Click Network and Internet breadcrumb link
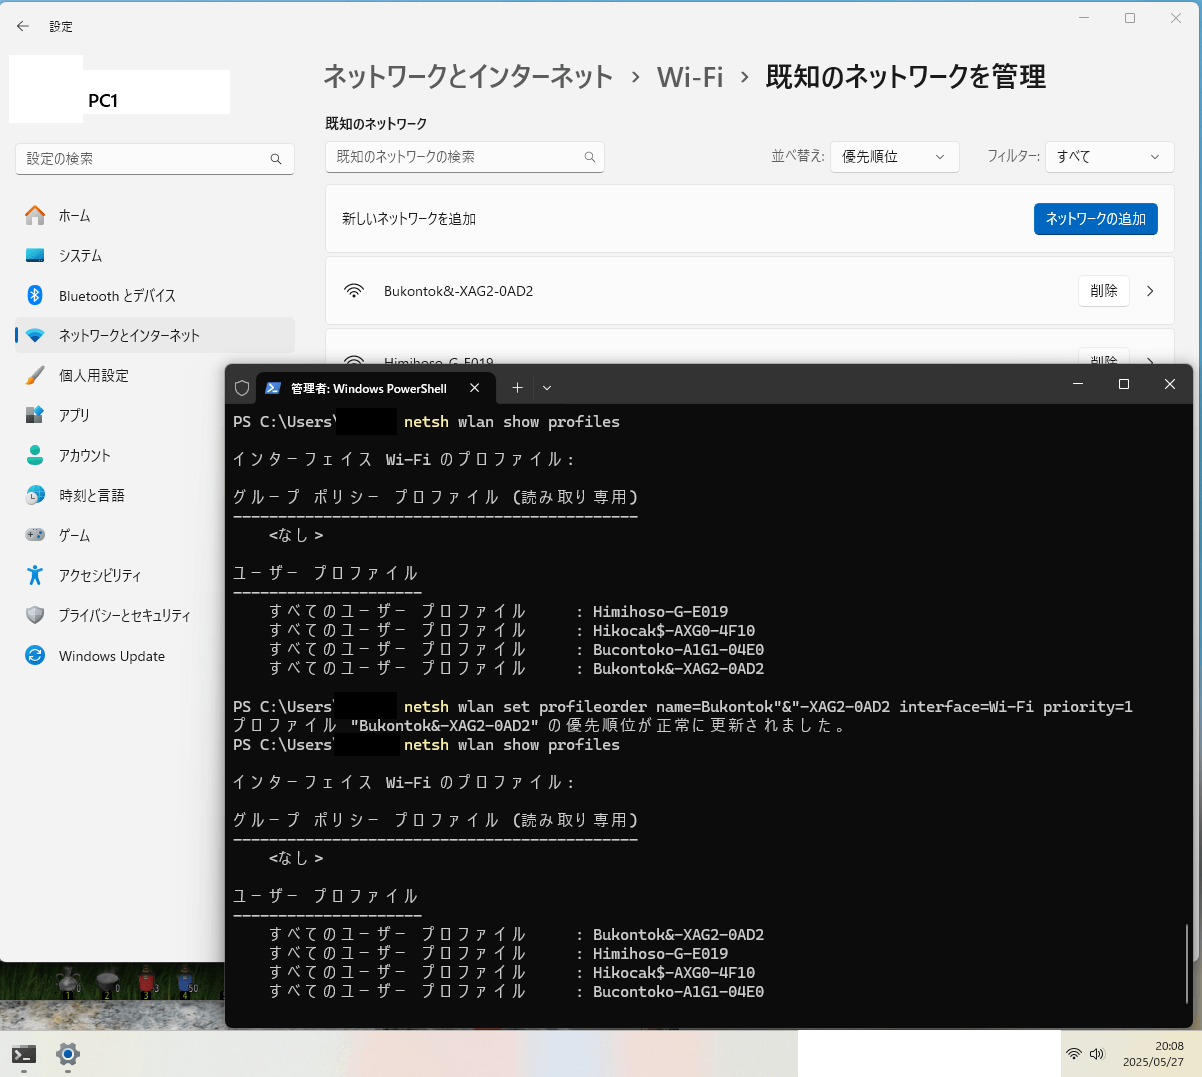 tap(468, 77)
